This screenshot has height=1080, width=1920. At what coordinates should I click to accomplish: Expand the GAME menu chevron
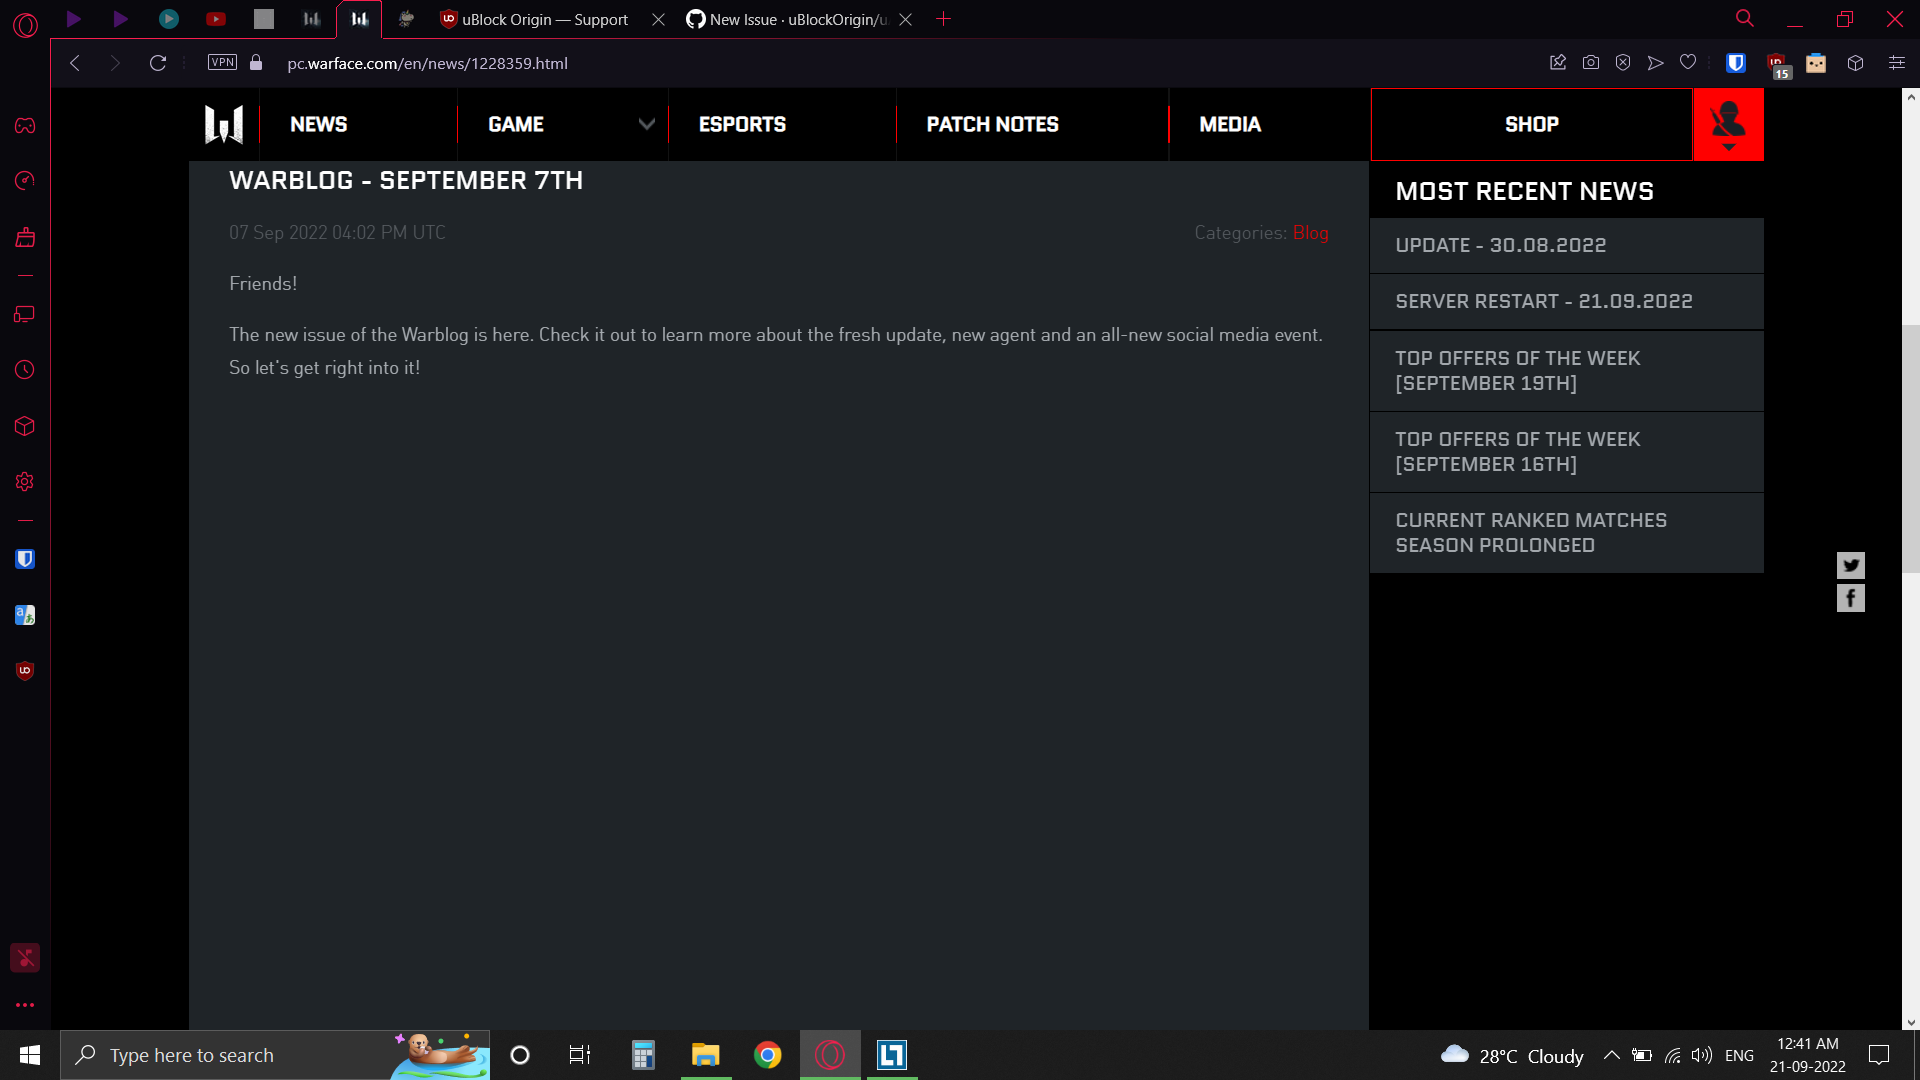(x=647, y=124)
